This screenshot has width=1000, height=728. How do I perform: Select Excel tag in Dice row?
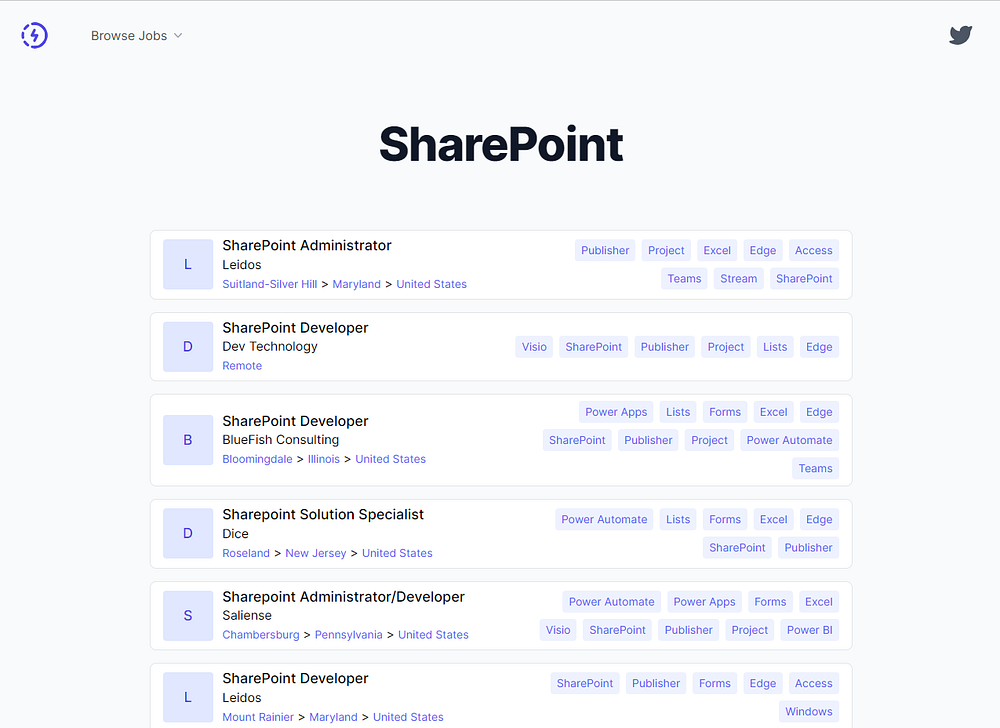[x=774, y=520]
